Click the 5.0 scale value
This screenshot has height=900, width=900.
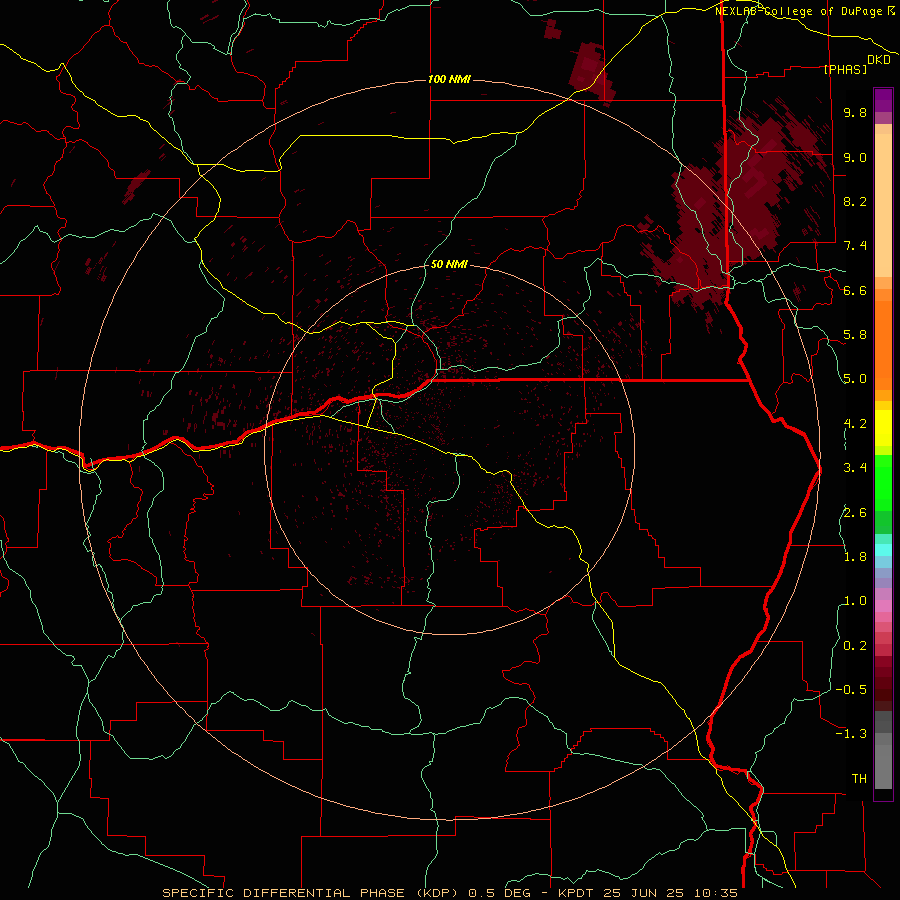tap(855, 379)
